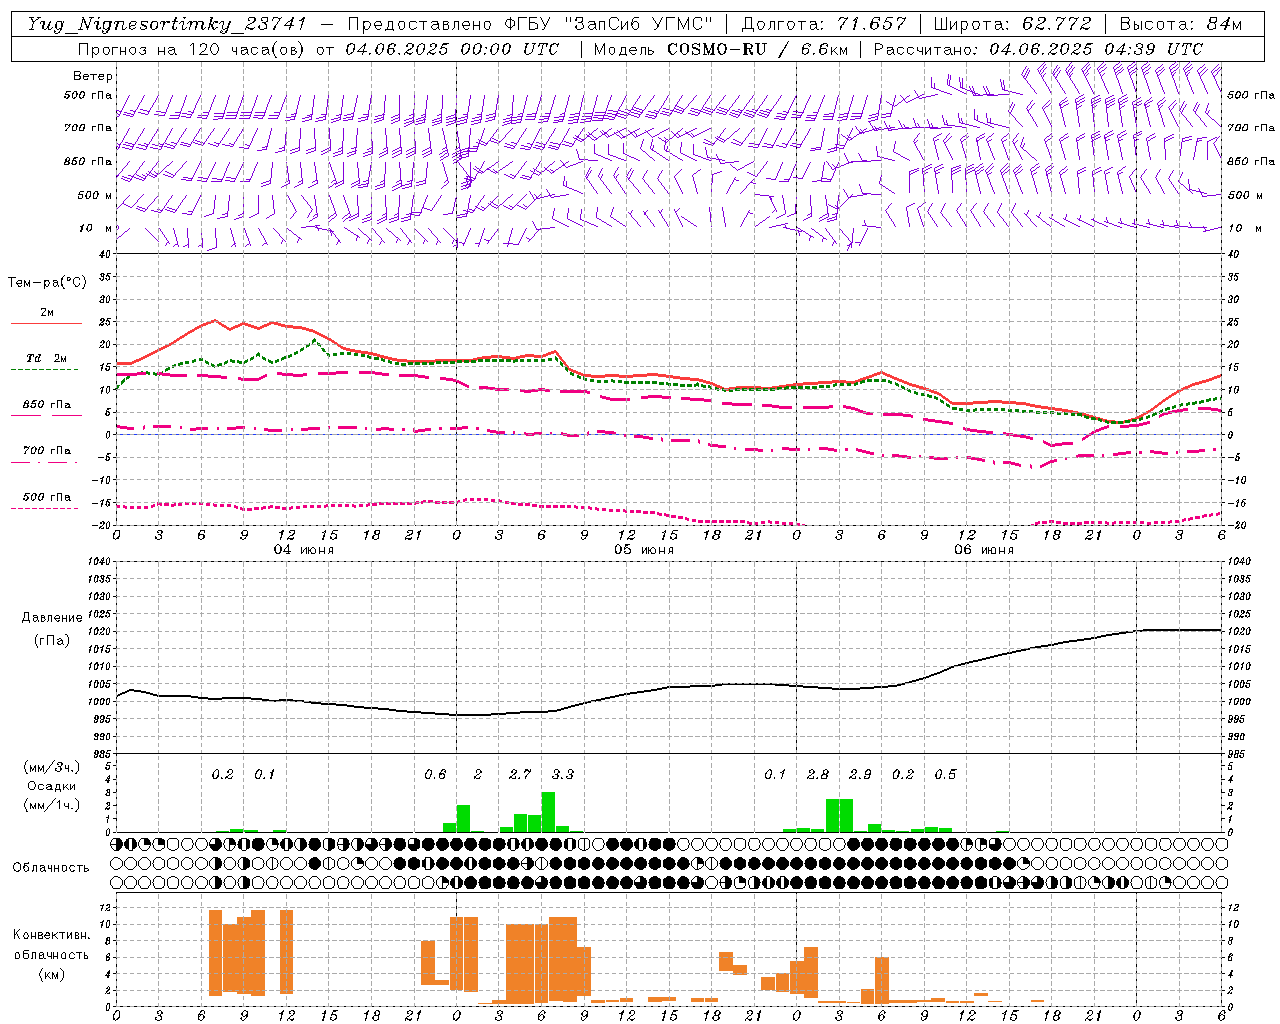1280x1024 pixels.
Task: Select the 'Широта: 62.772' header value
Action: point(1012,24)
